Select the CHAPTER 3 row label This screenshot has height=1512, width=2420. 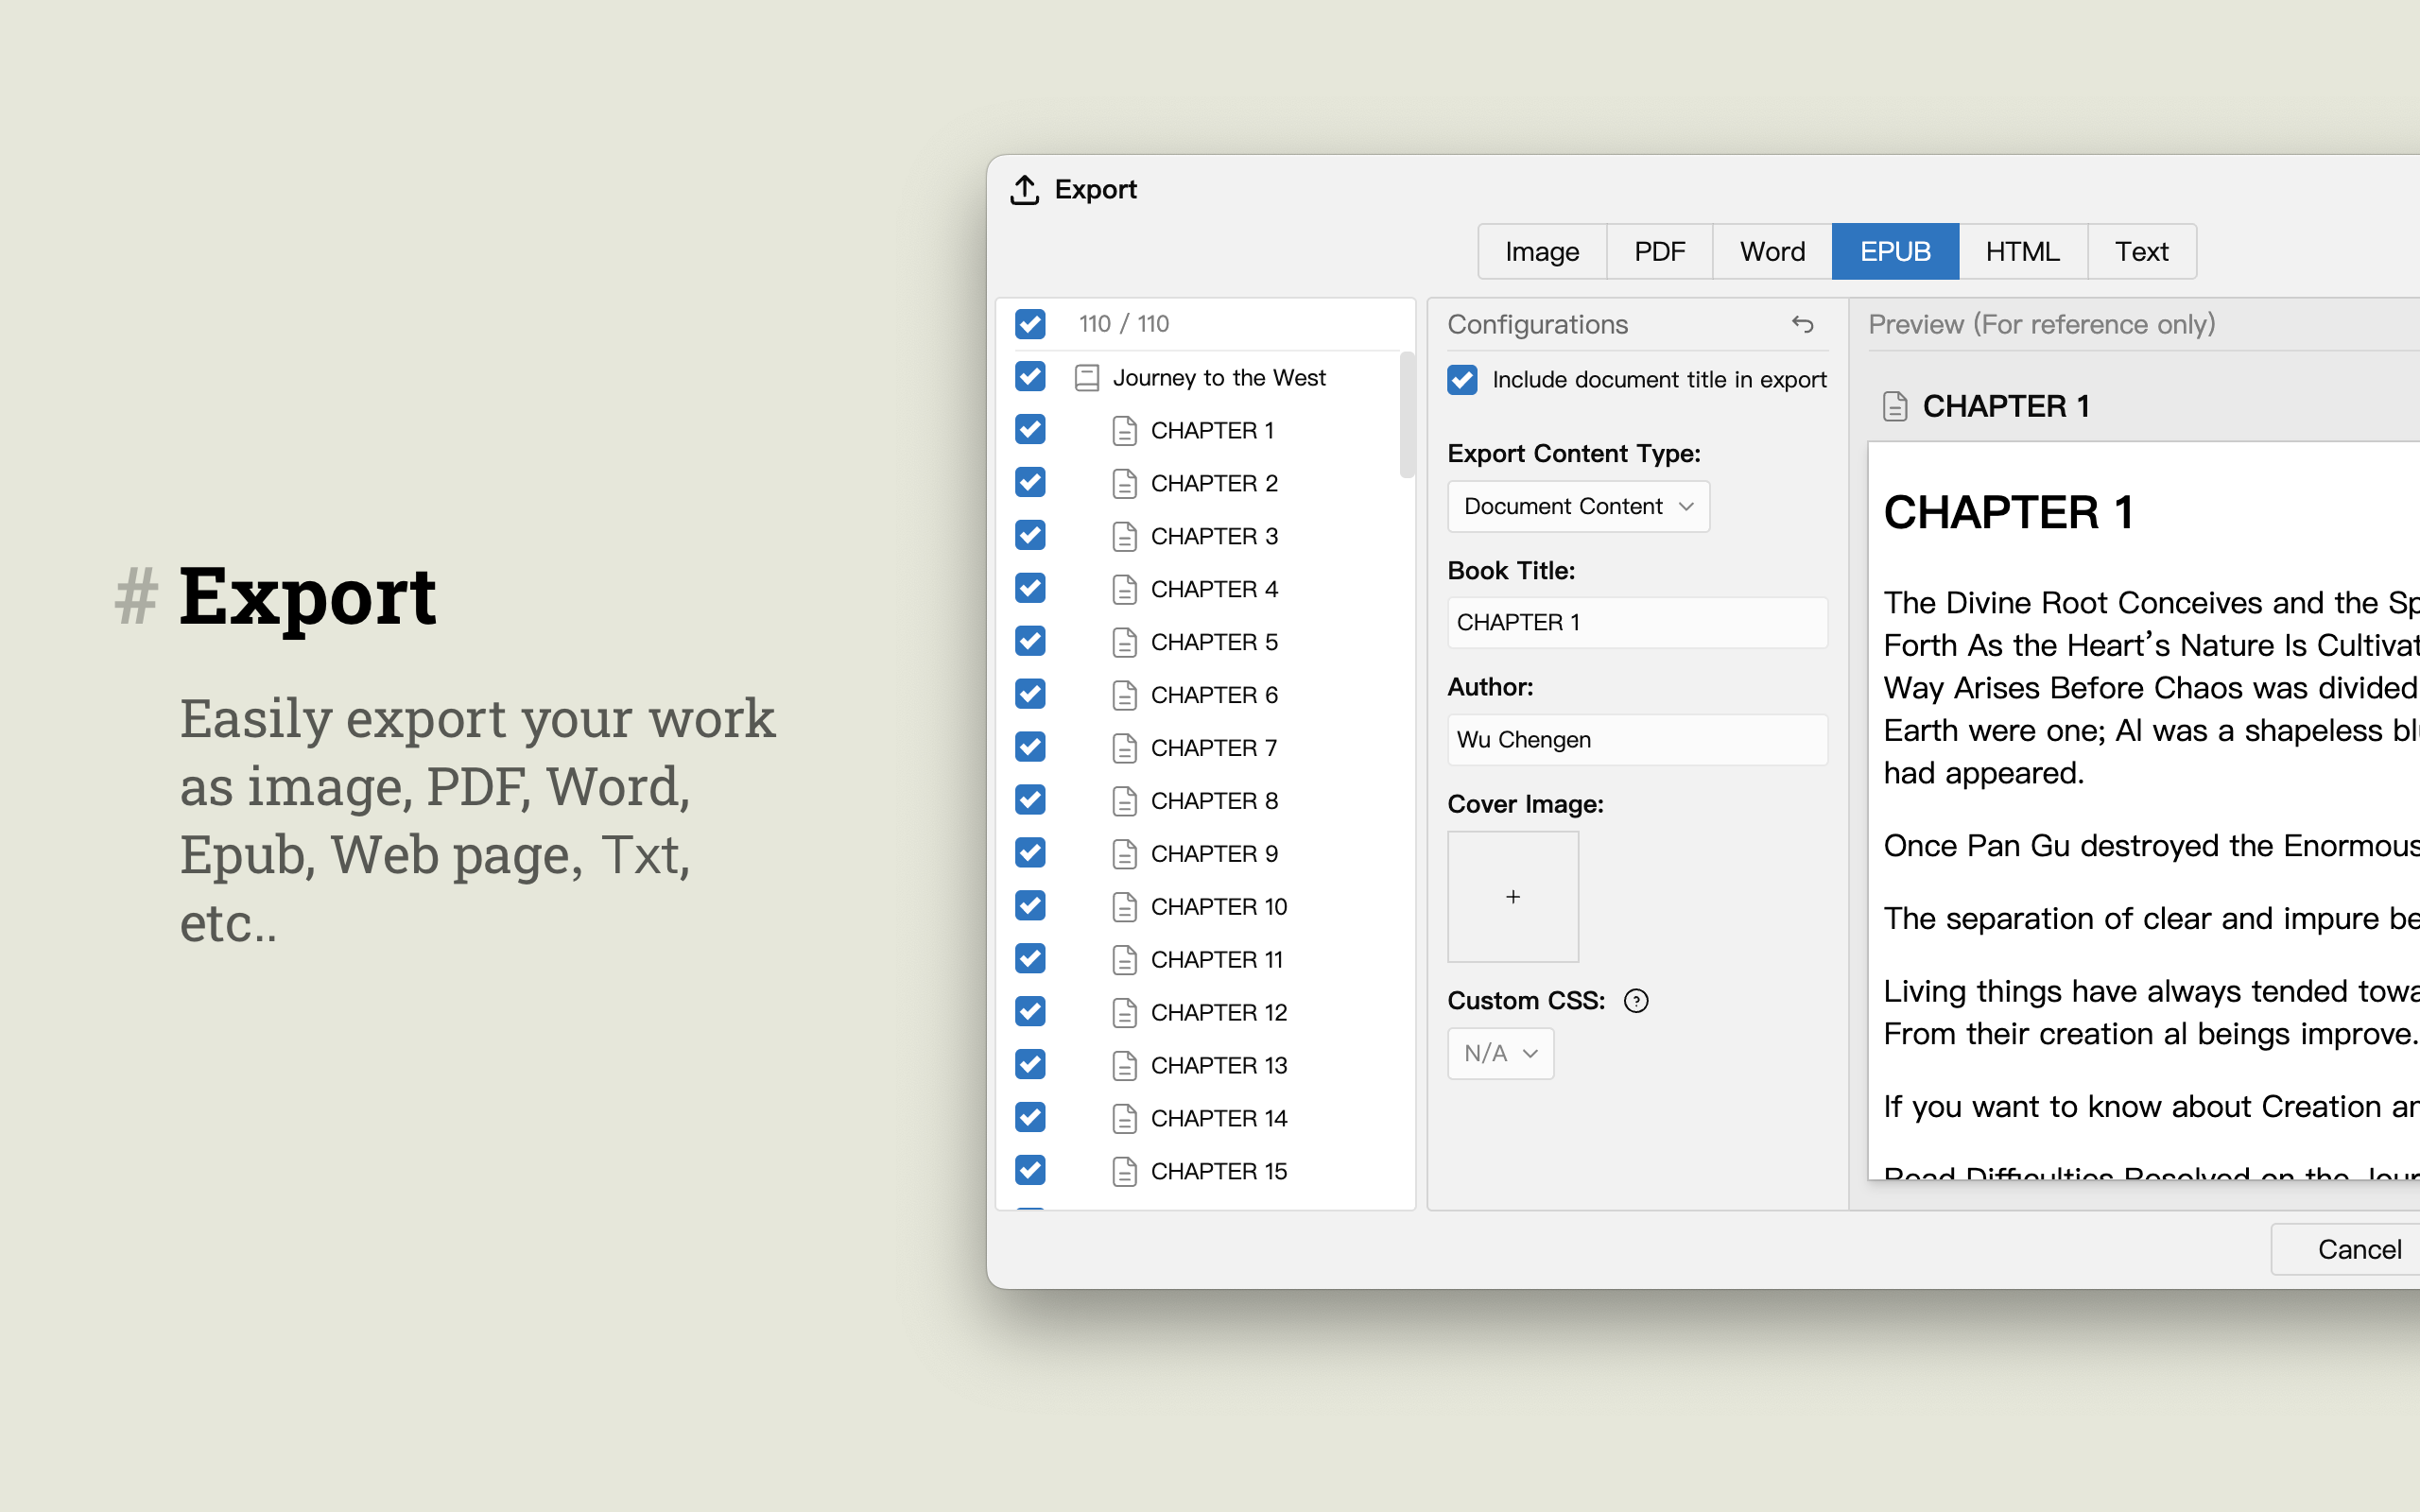pyautogui.click(x=1214, y=537)
